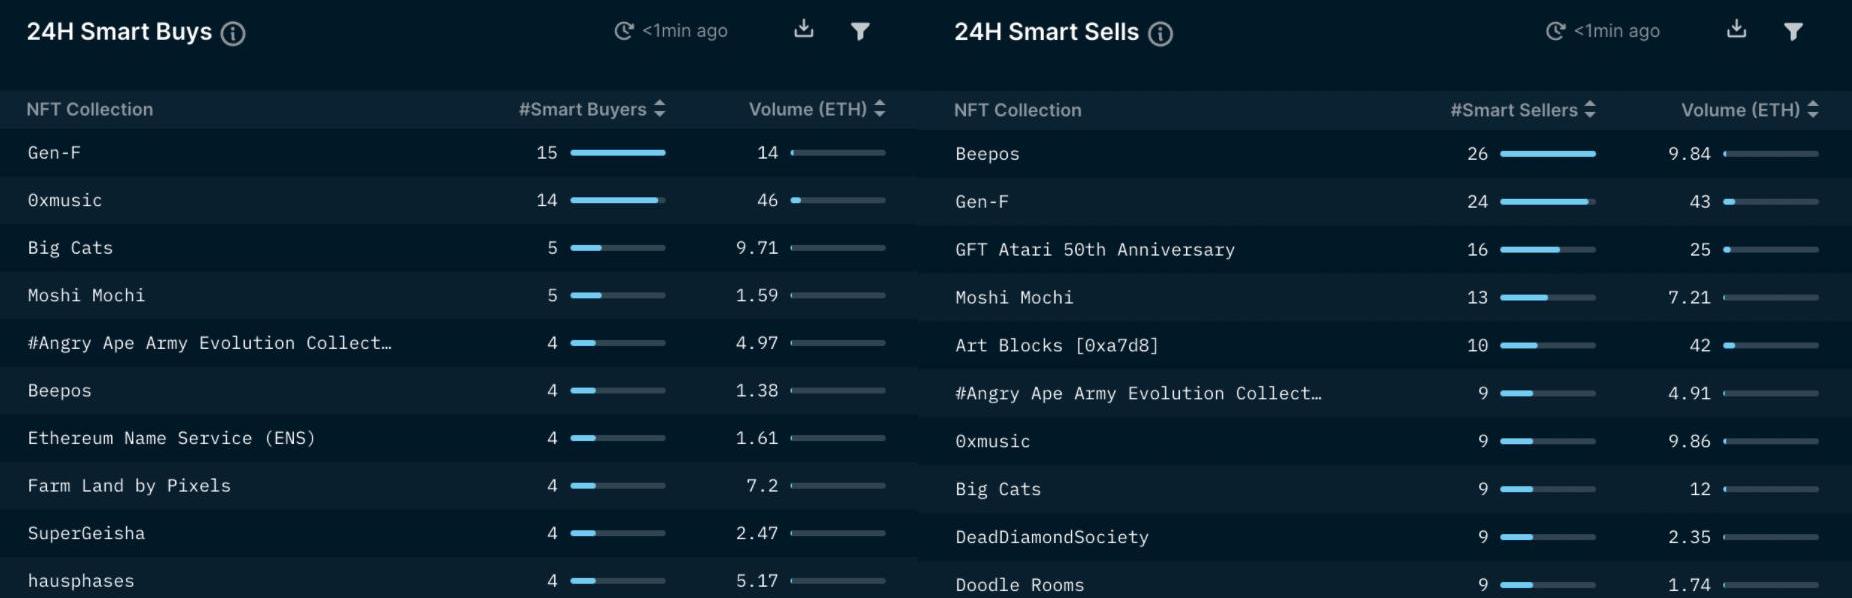Refresh the Smart Sells panel data
Screen dimensions: 1852x598
coord(1555,31)
